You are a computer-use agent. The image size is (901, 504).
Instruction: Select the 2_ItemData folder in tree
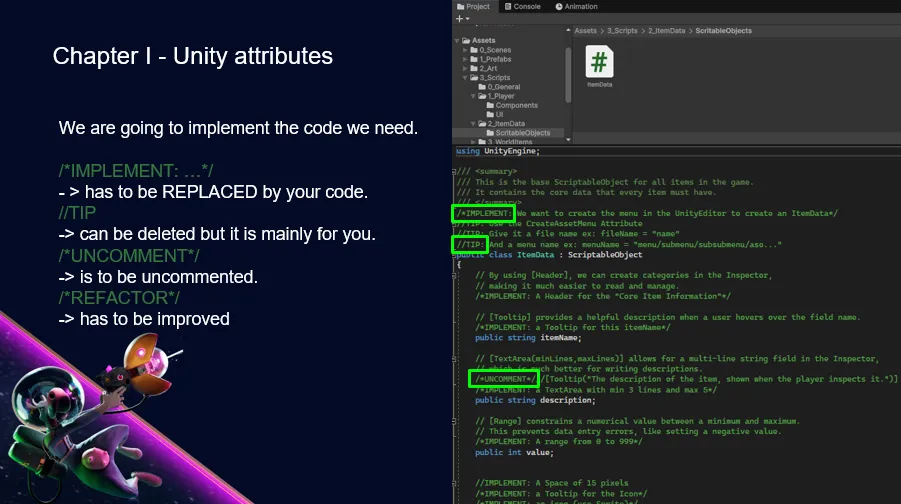[x=502, y=124]
